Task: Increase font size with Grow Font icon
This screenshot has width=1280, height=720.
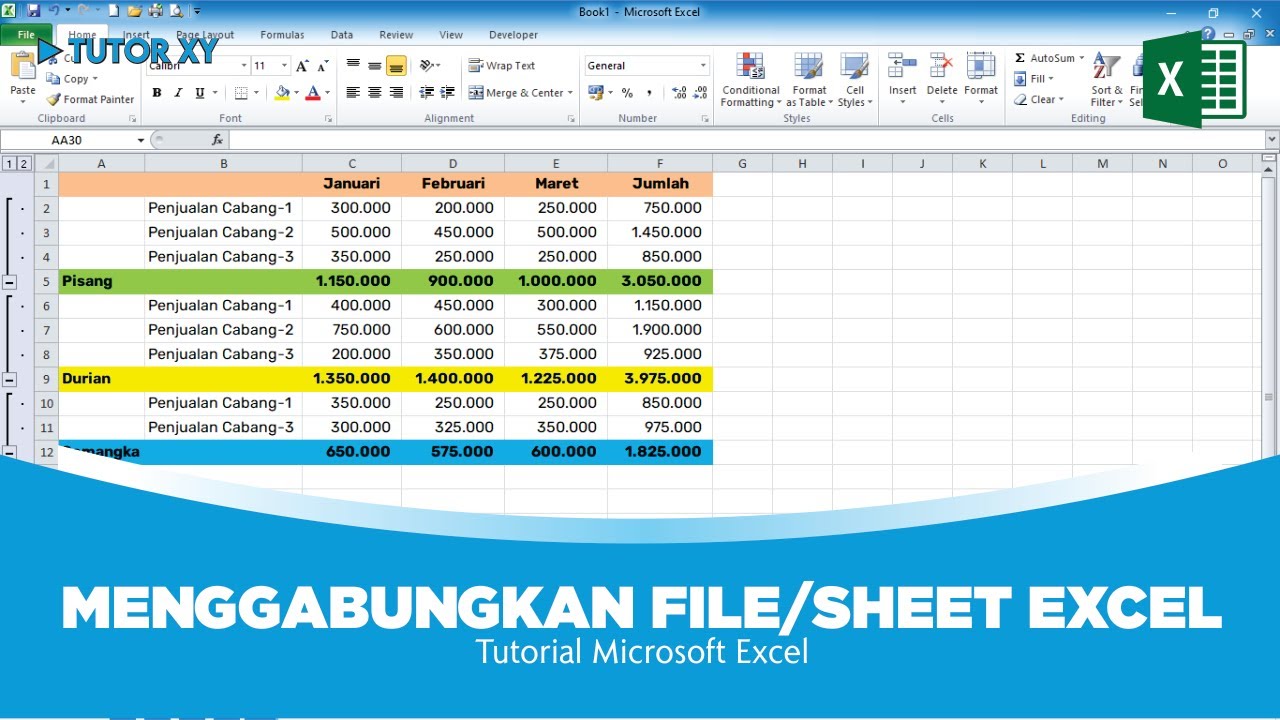Action: coord(302,66)
